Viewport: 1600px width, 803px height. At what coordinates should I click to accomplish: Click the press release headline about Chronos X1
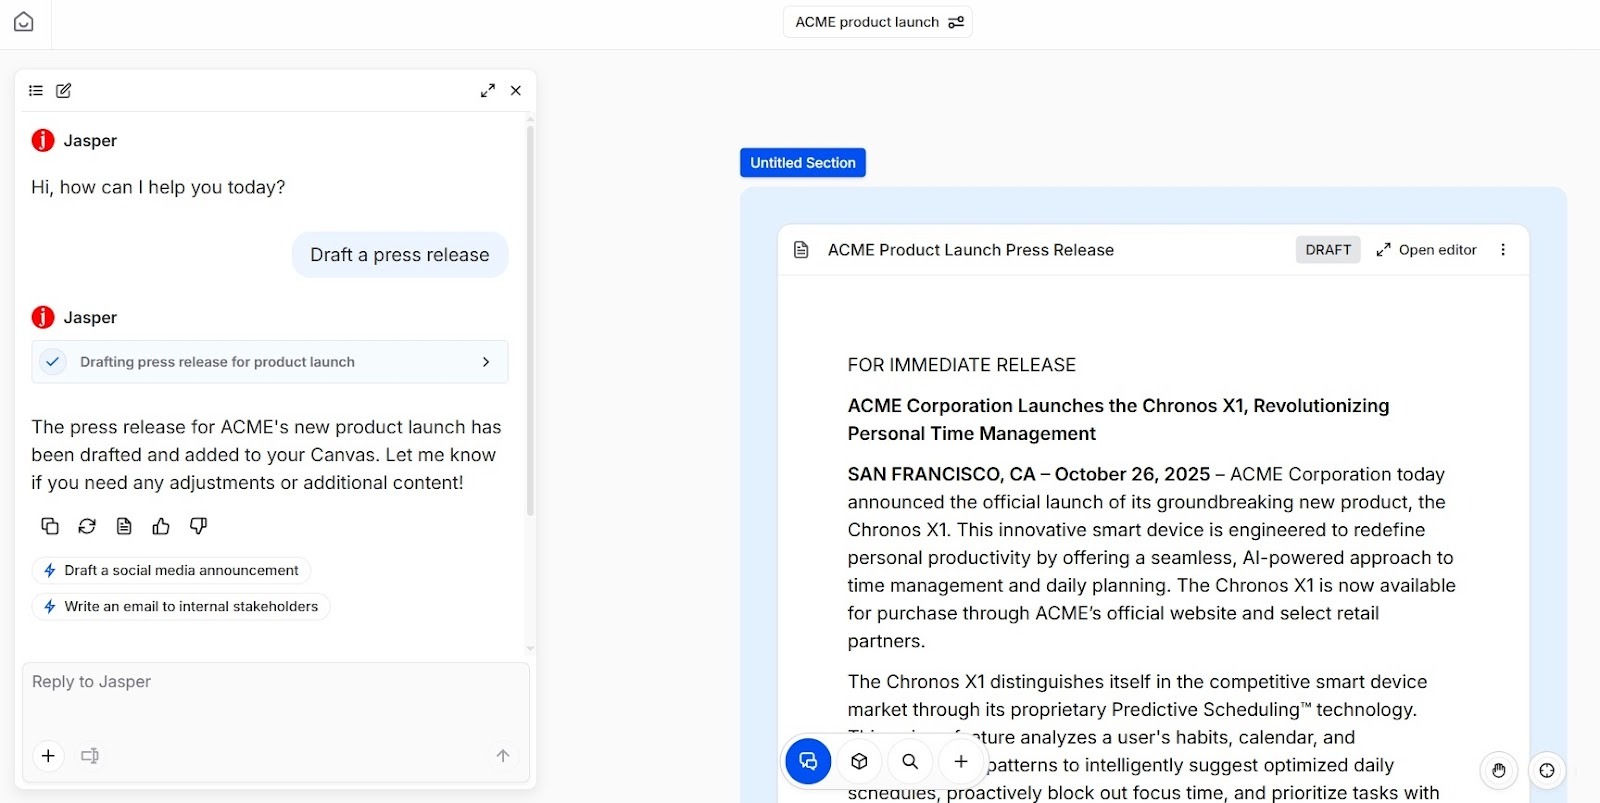[x=1118, y=419]
